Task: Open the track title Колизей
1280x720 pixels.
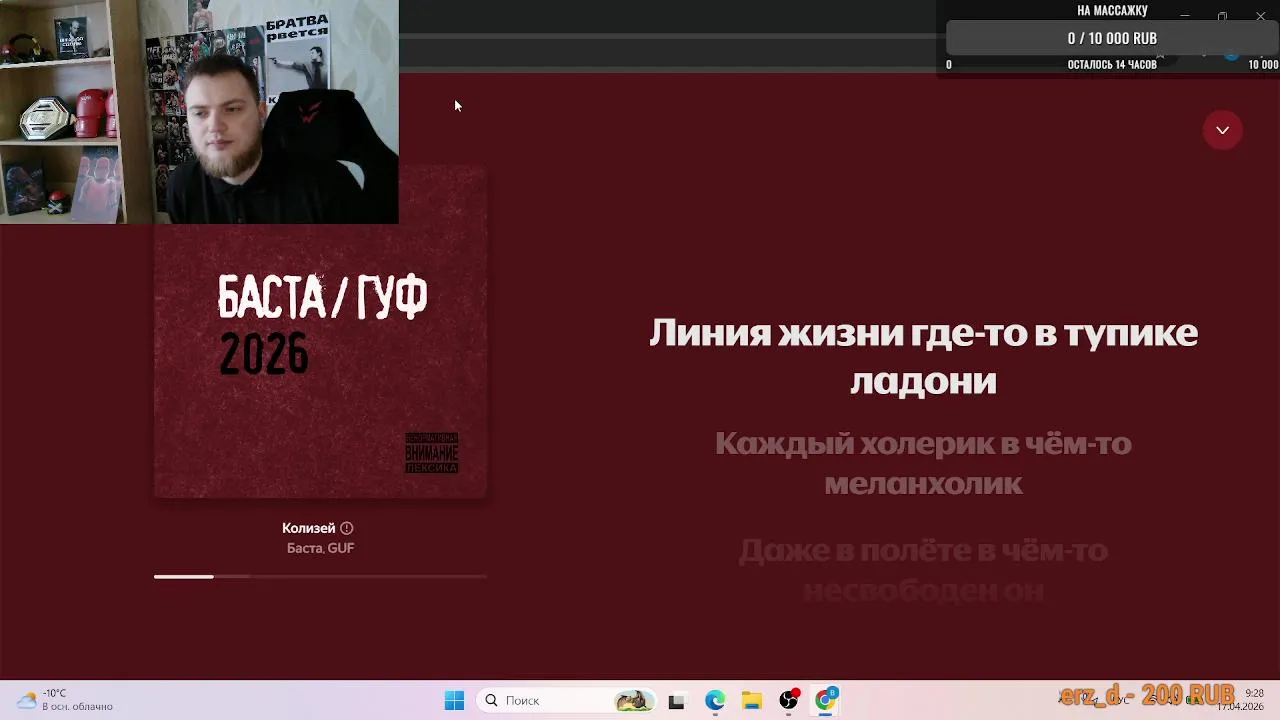Action: (x=308, y=528)
